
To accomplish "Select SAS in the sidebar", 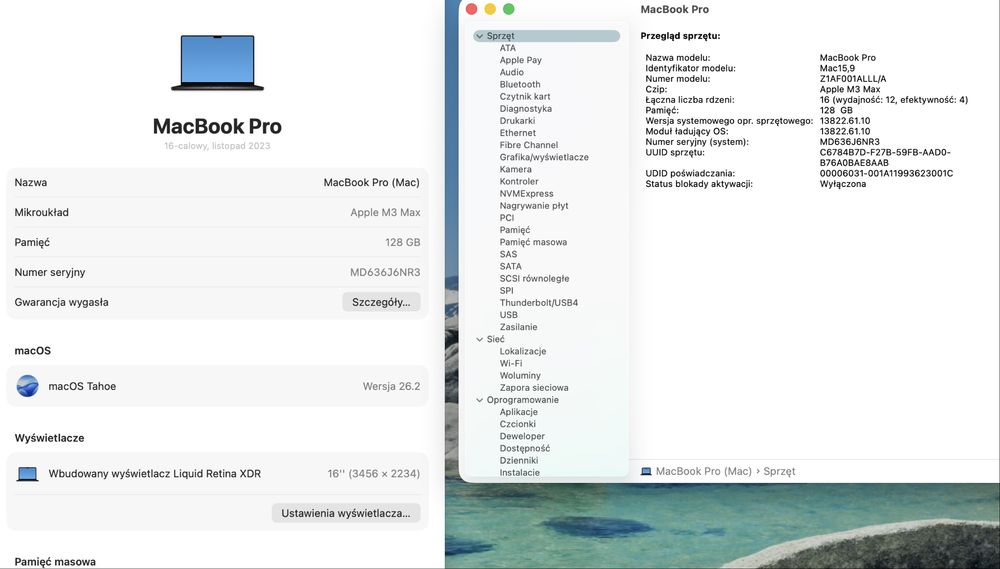I will 508,254.
